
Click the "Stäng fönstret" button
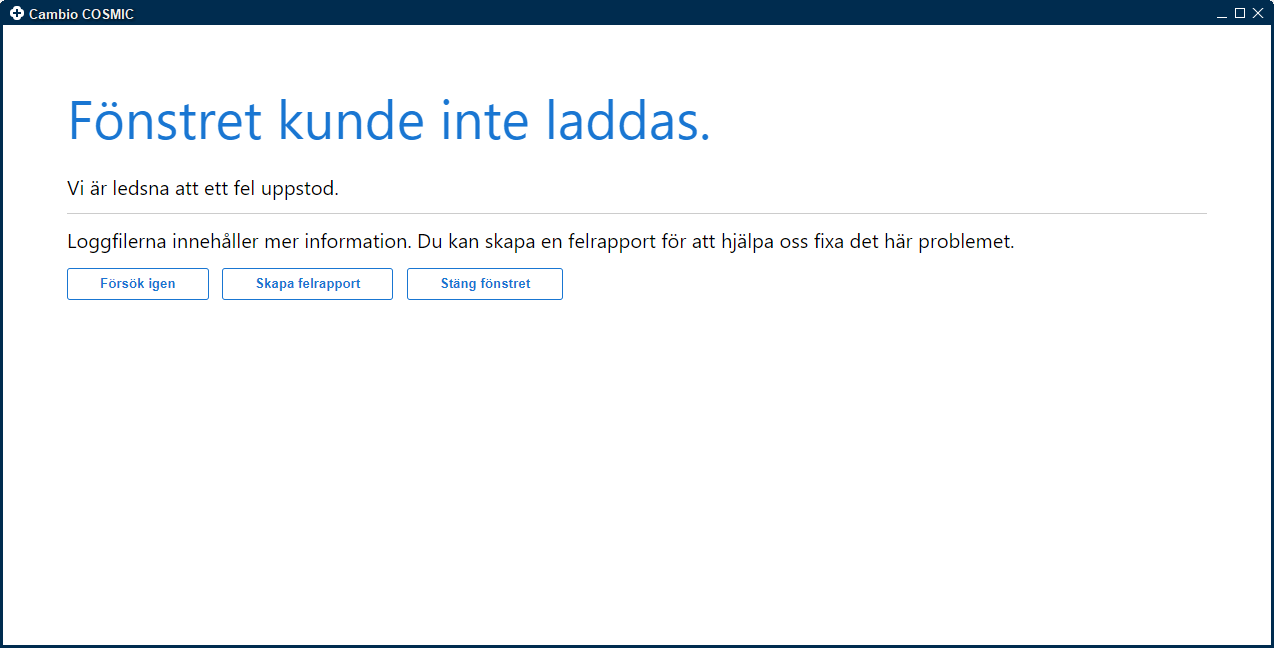pyautogui.click(x=485, y=284)
